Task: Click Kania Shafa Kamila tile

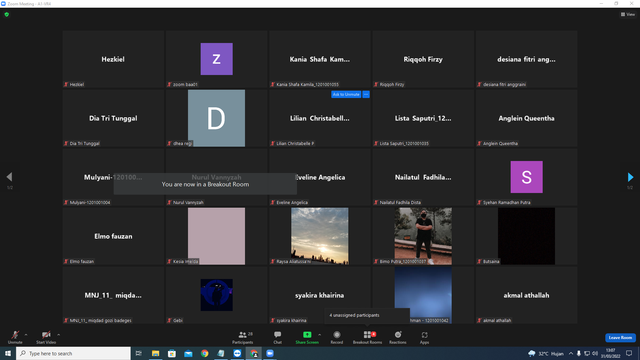Action: 320,59
